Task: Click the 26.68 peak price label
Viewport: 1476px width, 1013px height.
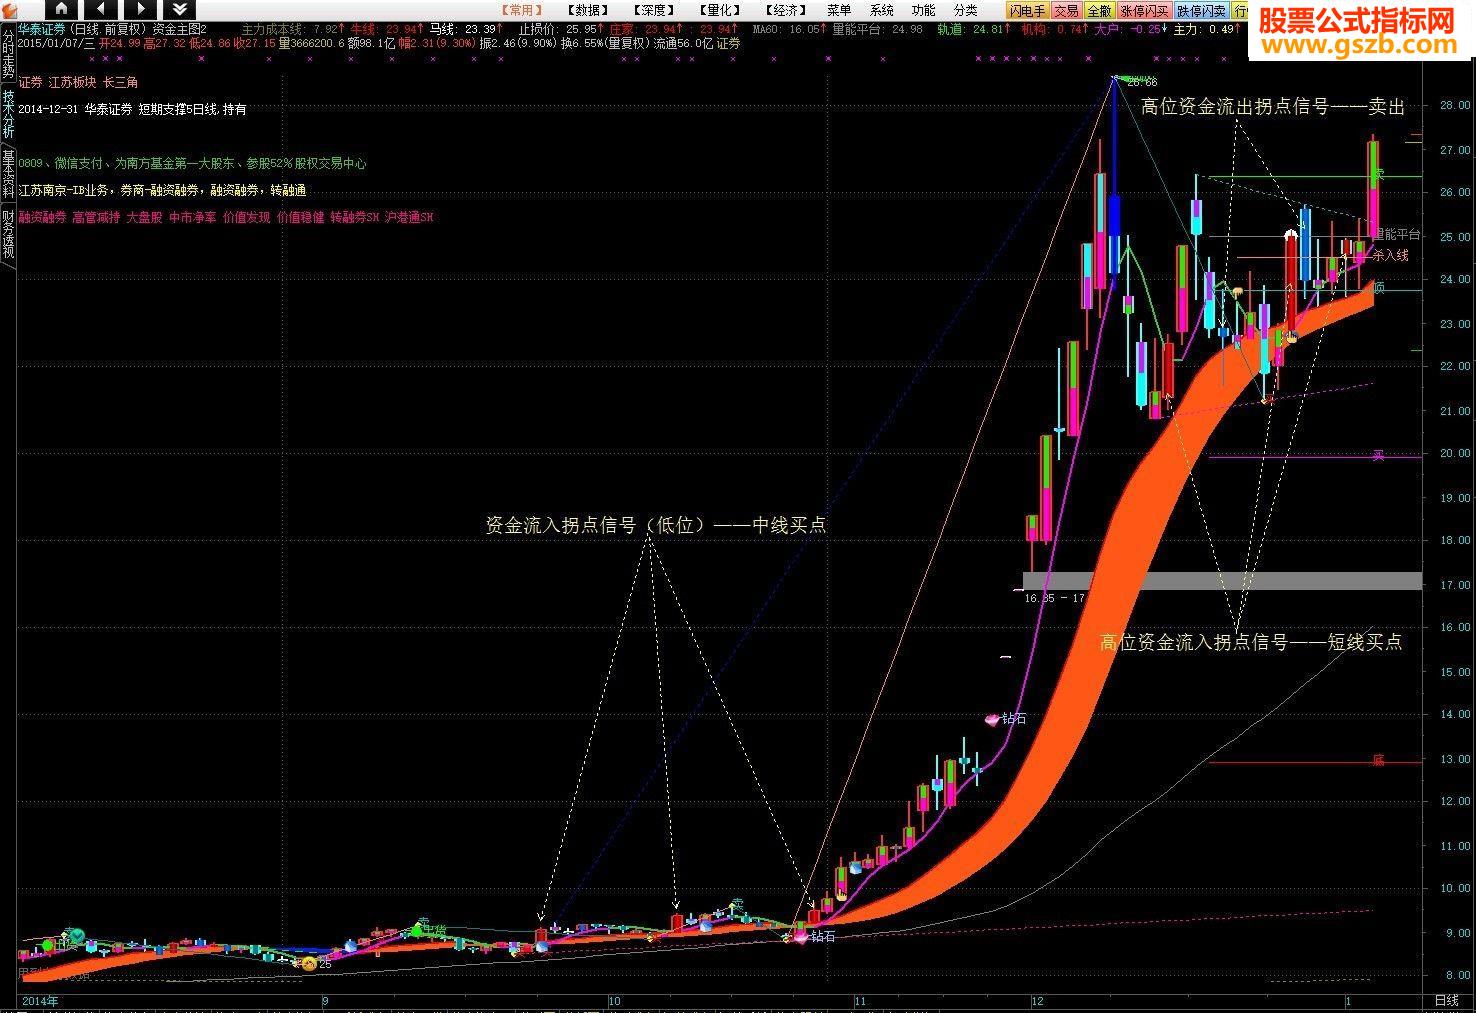Action: [1142, 82]
